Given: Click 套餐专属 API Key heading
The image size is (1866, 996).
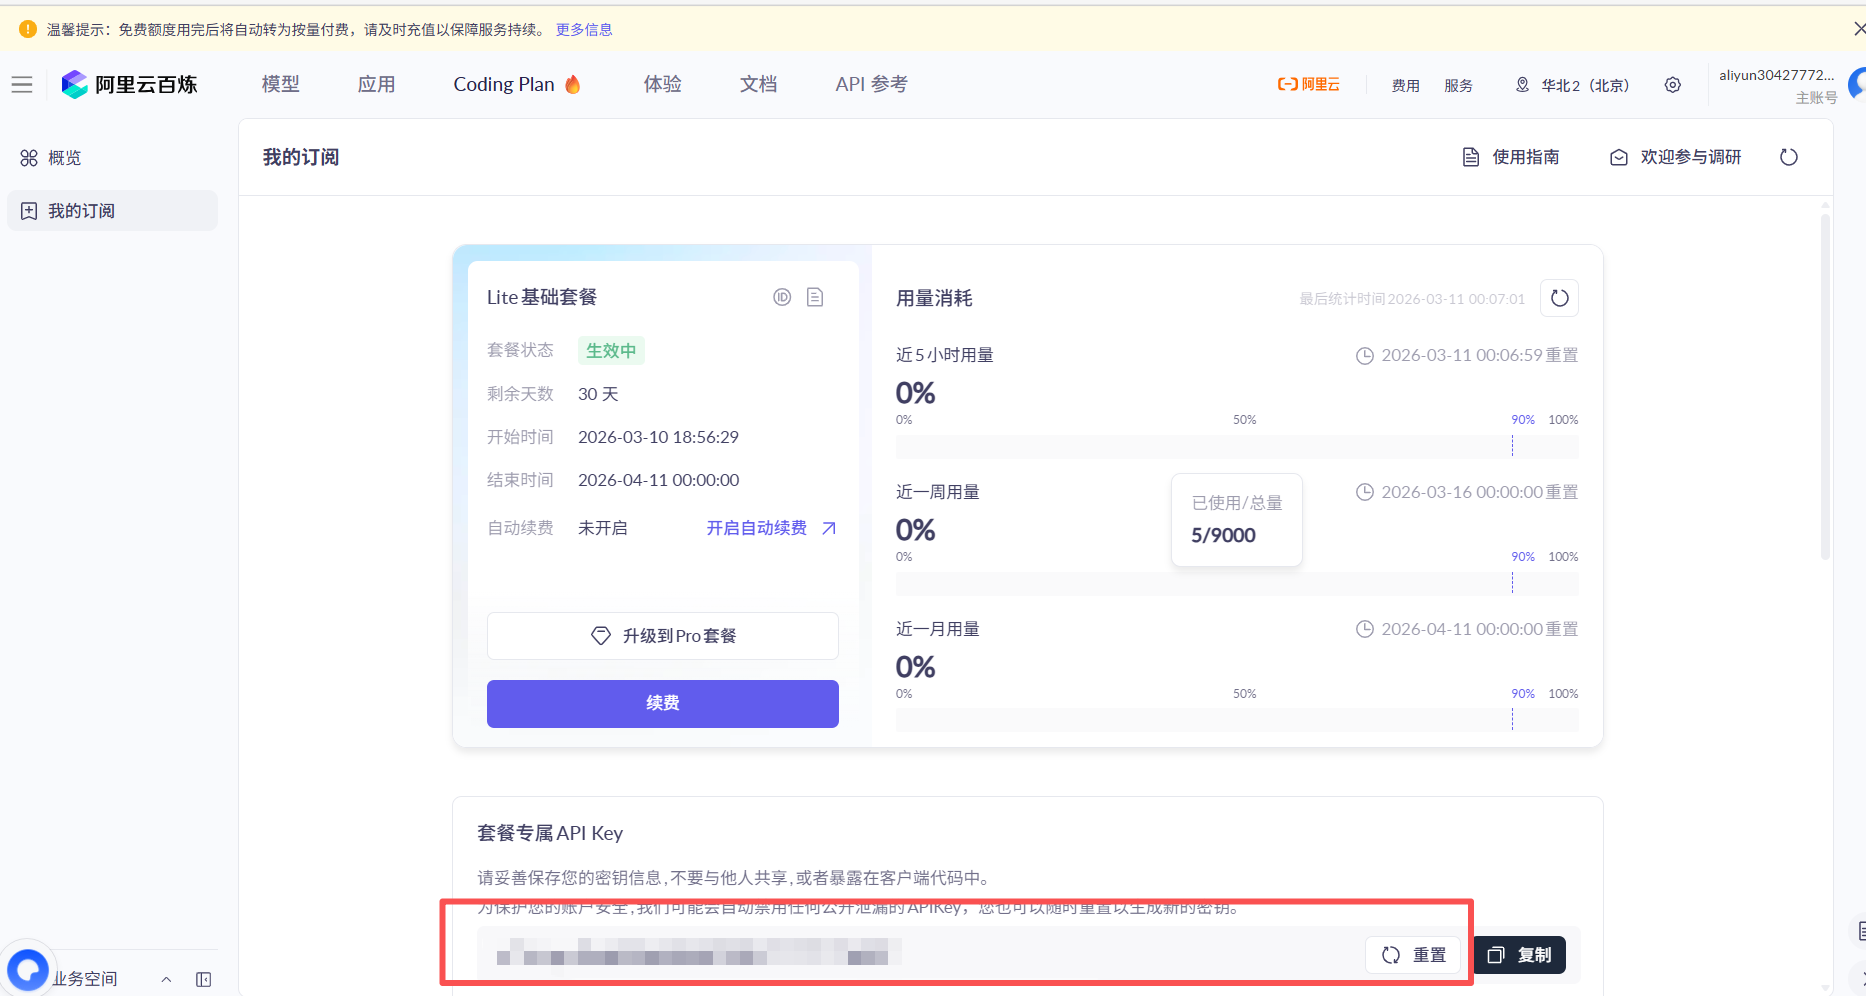Looking at the screenshot, I should pos(550,833).
